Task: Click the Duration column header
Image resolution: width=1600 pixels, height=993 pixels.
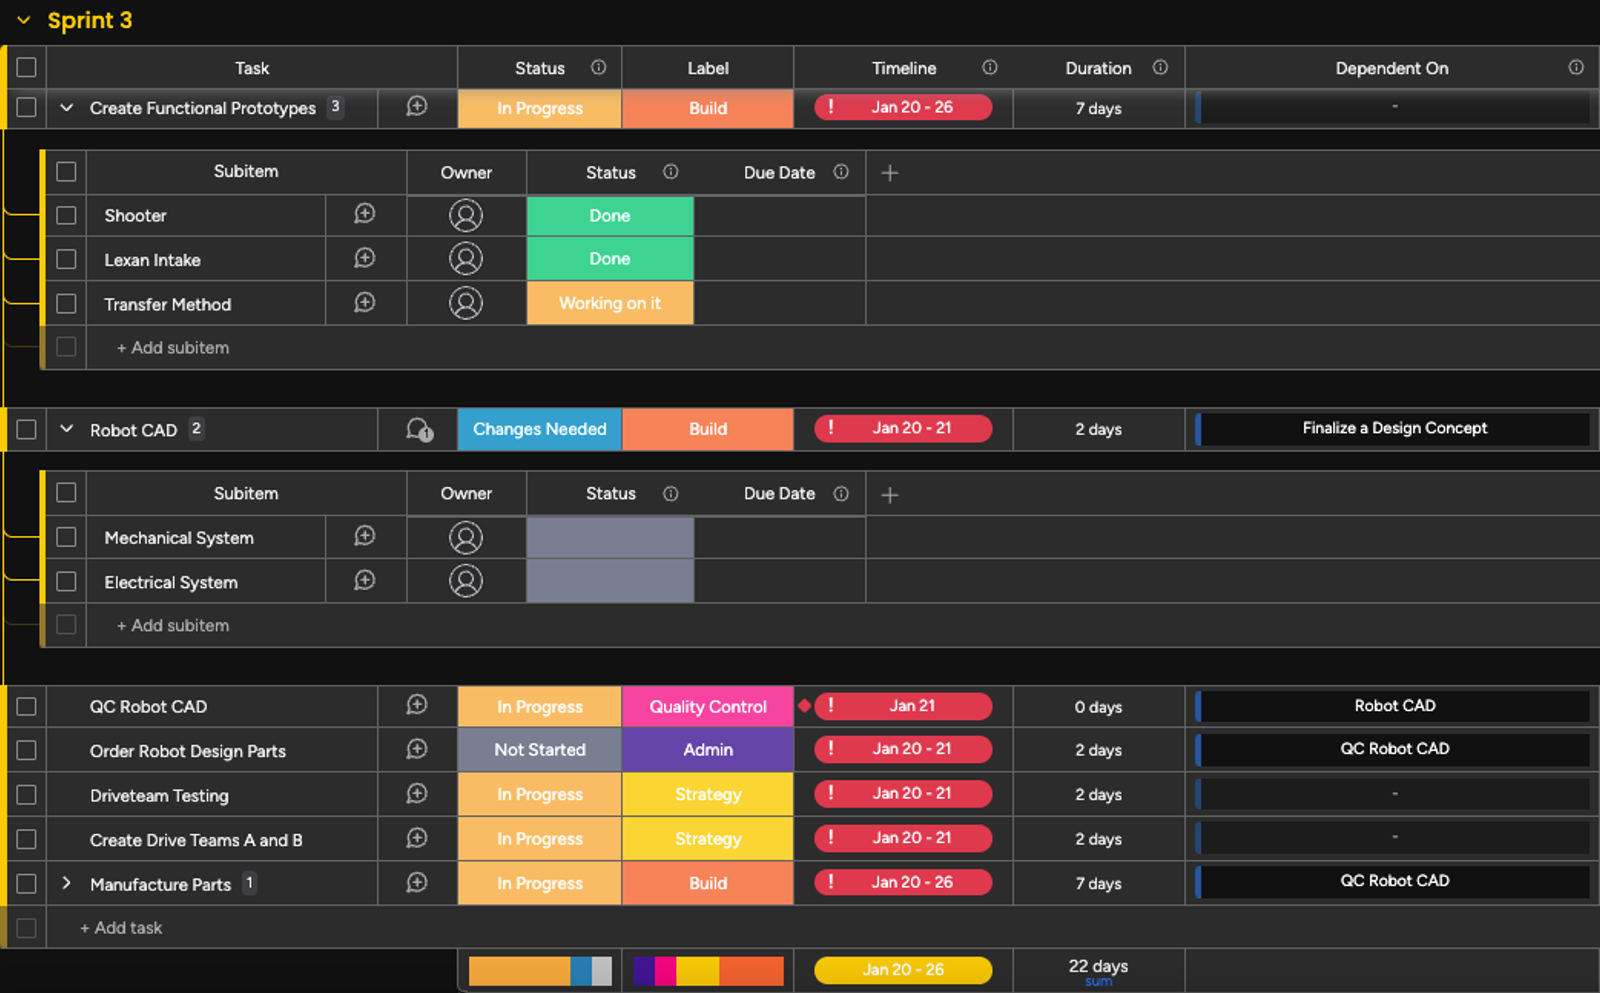Action: click(1097, 68)
